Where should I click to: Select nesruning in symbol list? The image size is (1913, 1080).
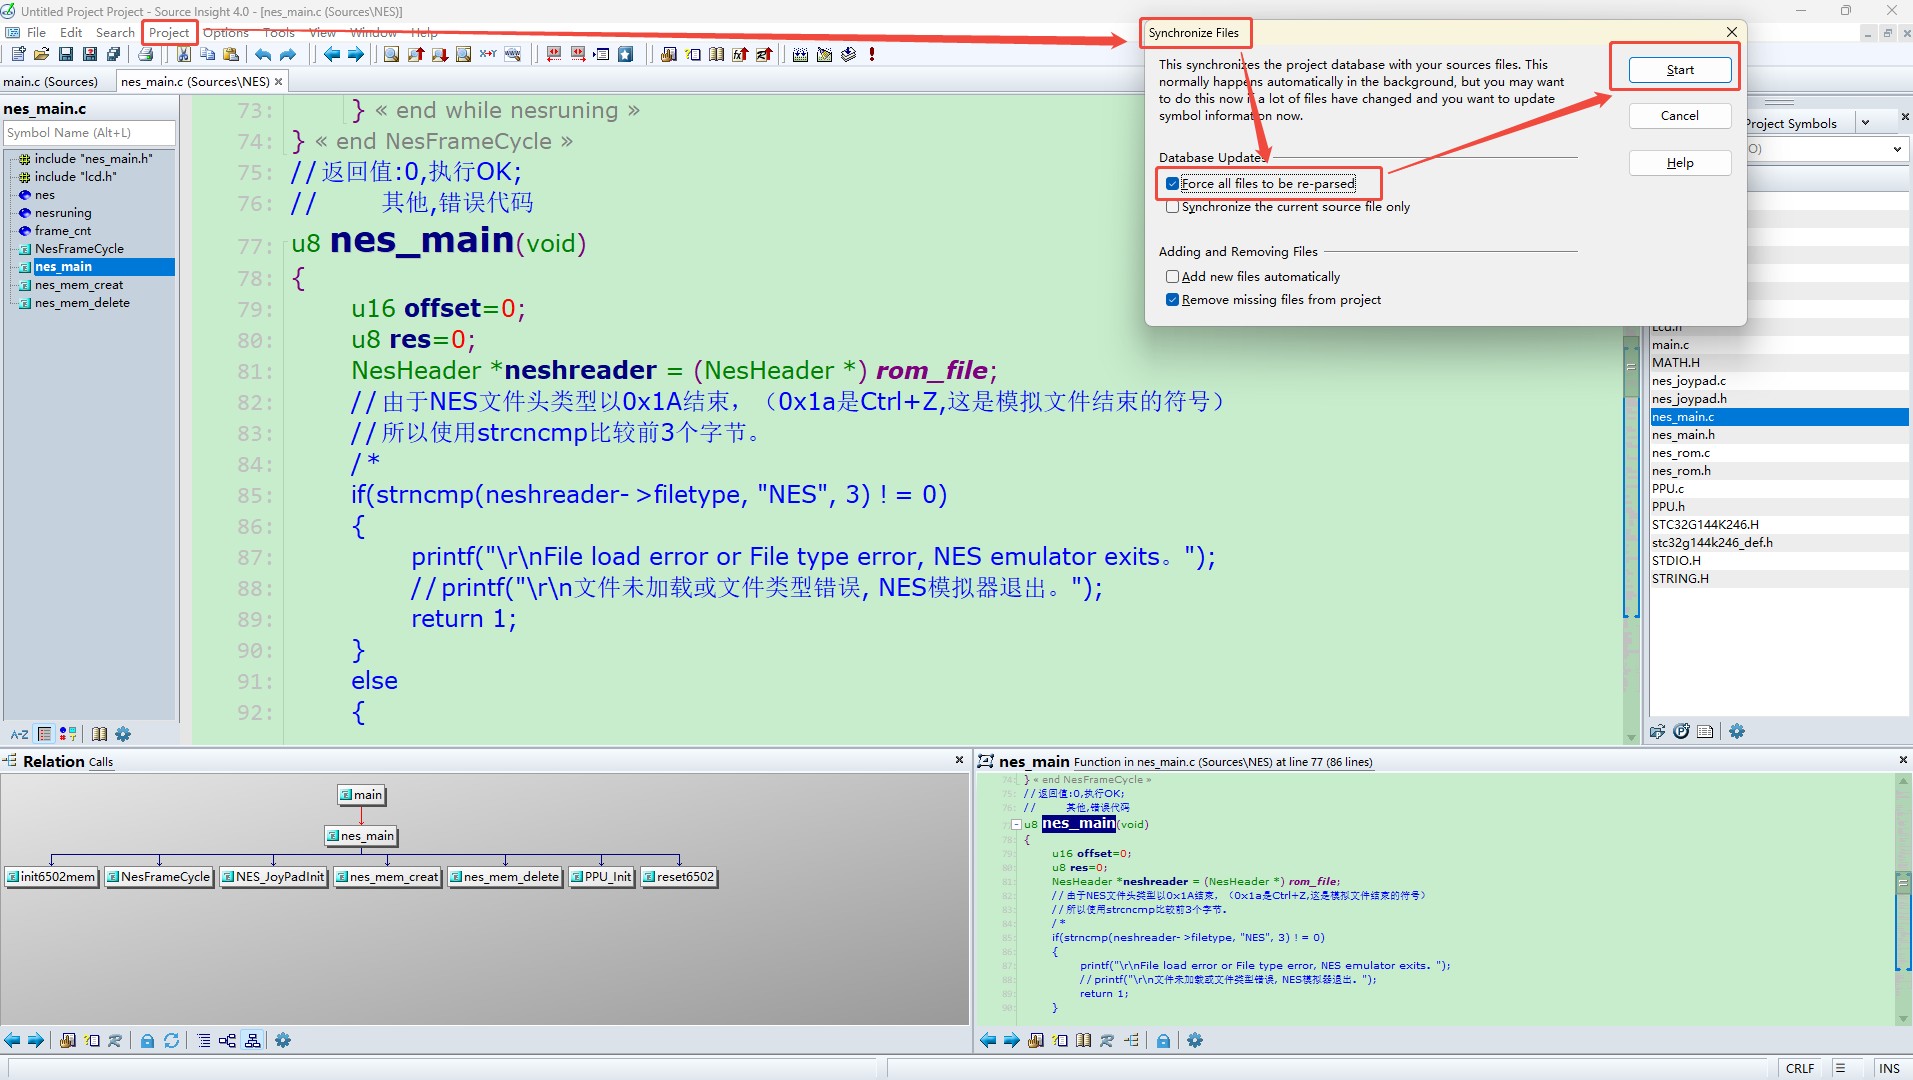coord(63,213)
